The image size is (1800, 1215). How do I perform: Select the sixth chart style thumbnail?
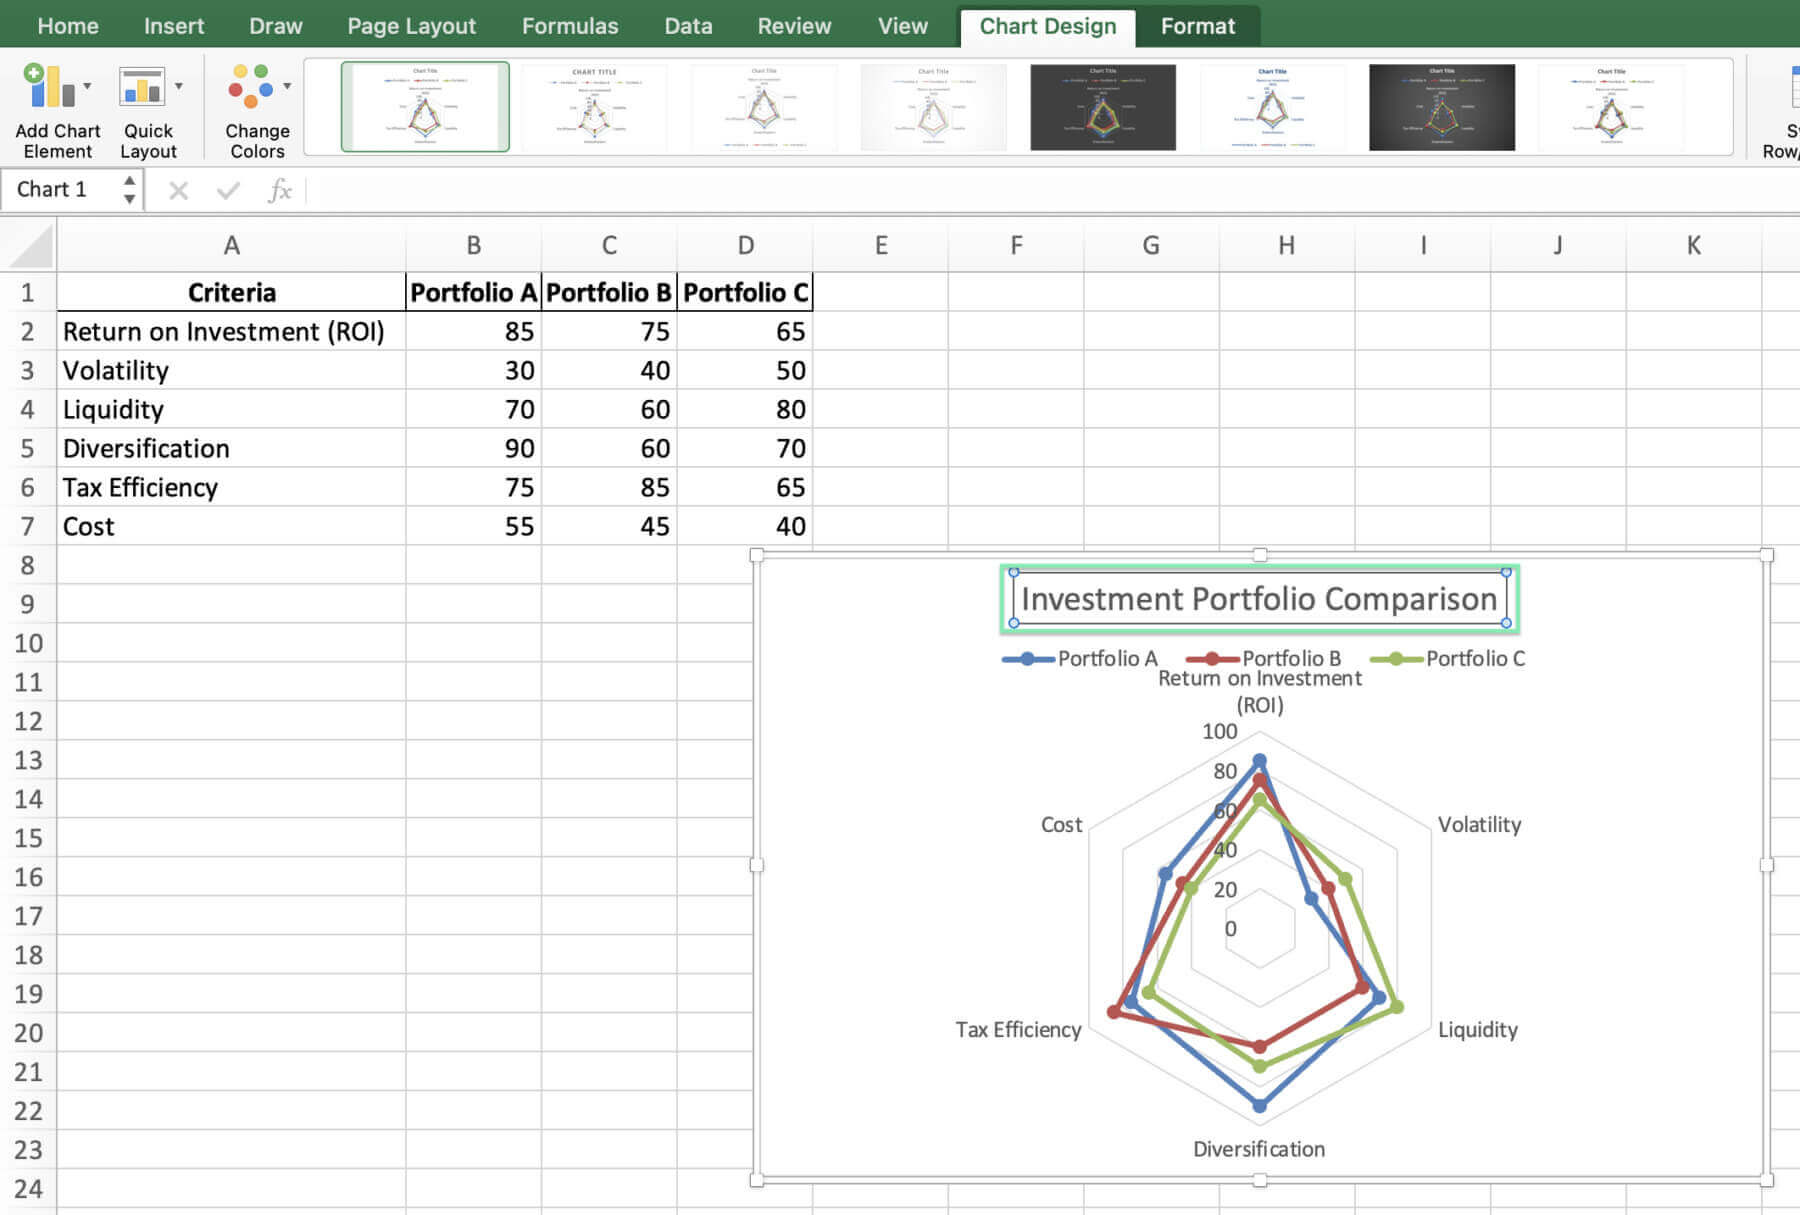1272,107
